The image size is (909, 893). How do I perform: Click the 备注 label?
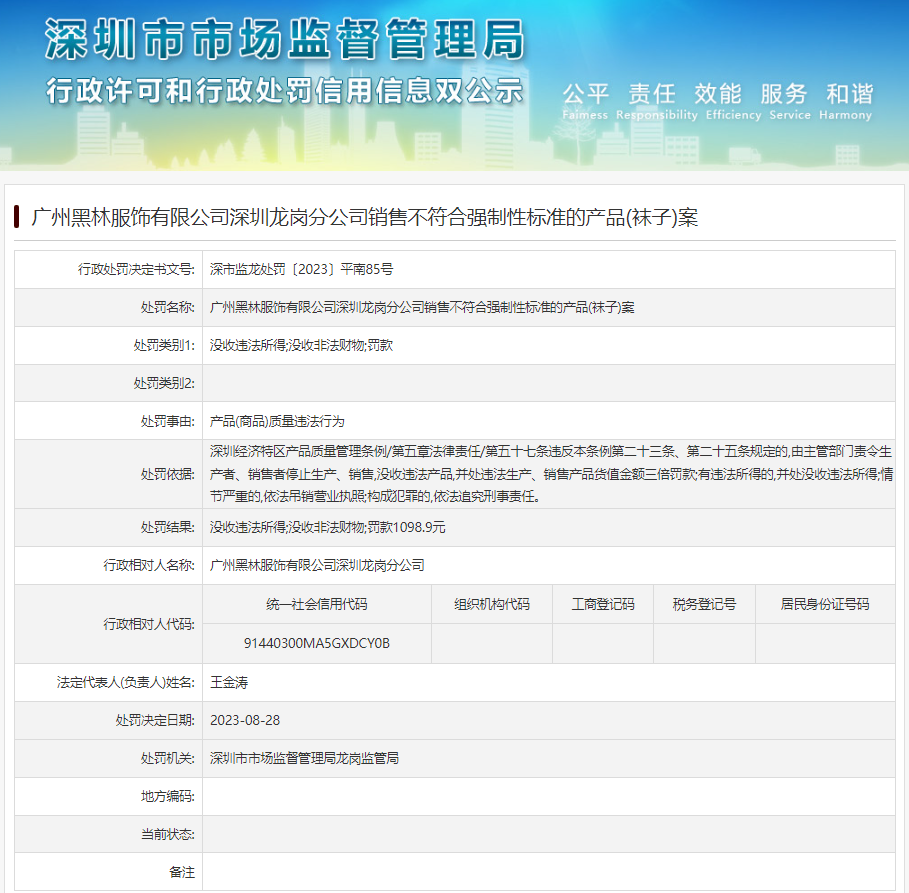[x=181, y=872]
